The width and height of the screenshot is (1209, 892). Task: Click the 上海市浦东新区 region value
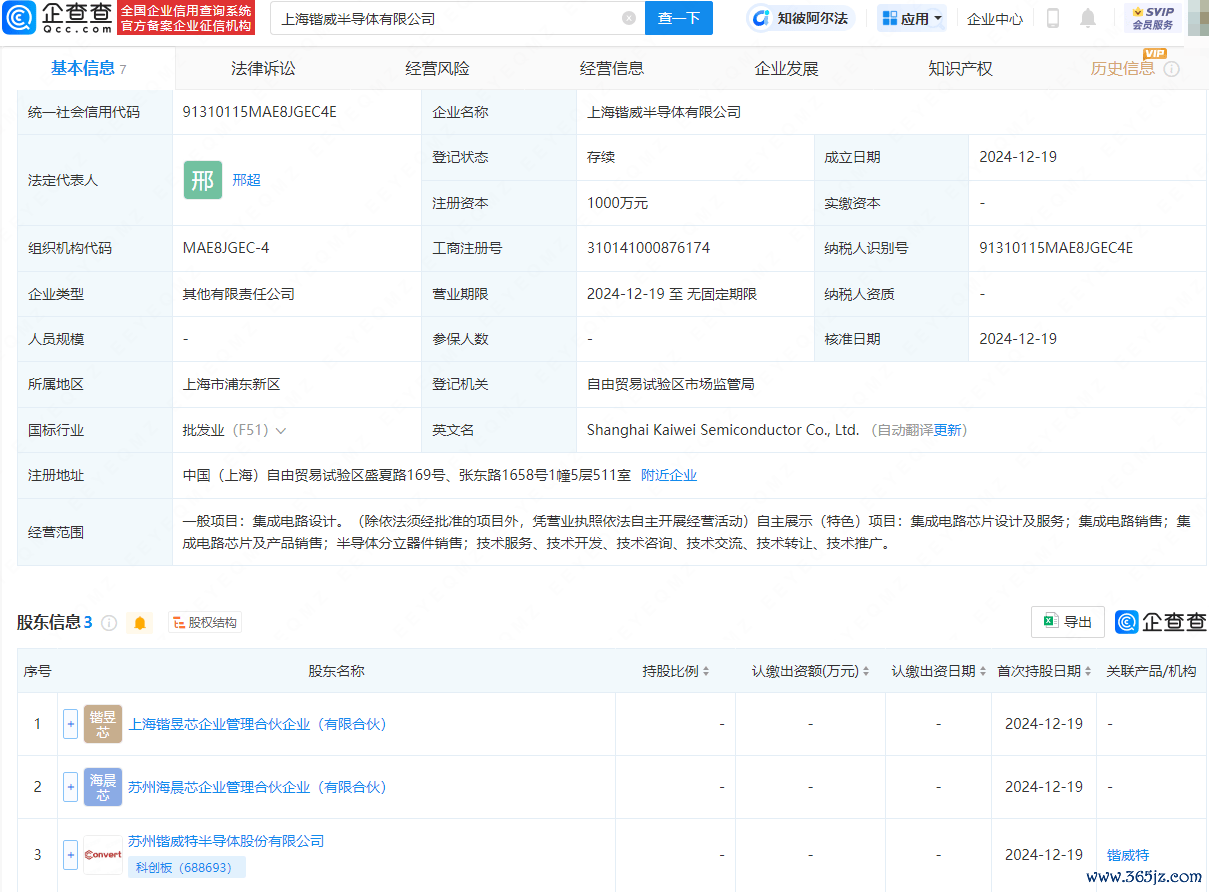tap(232, 384)
